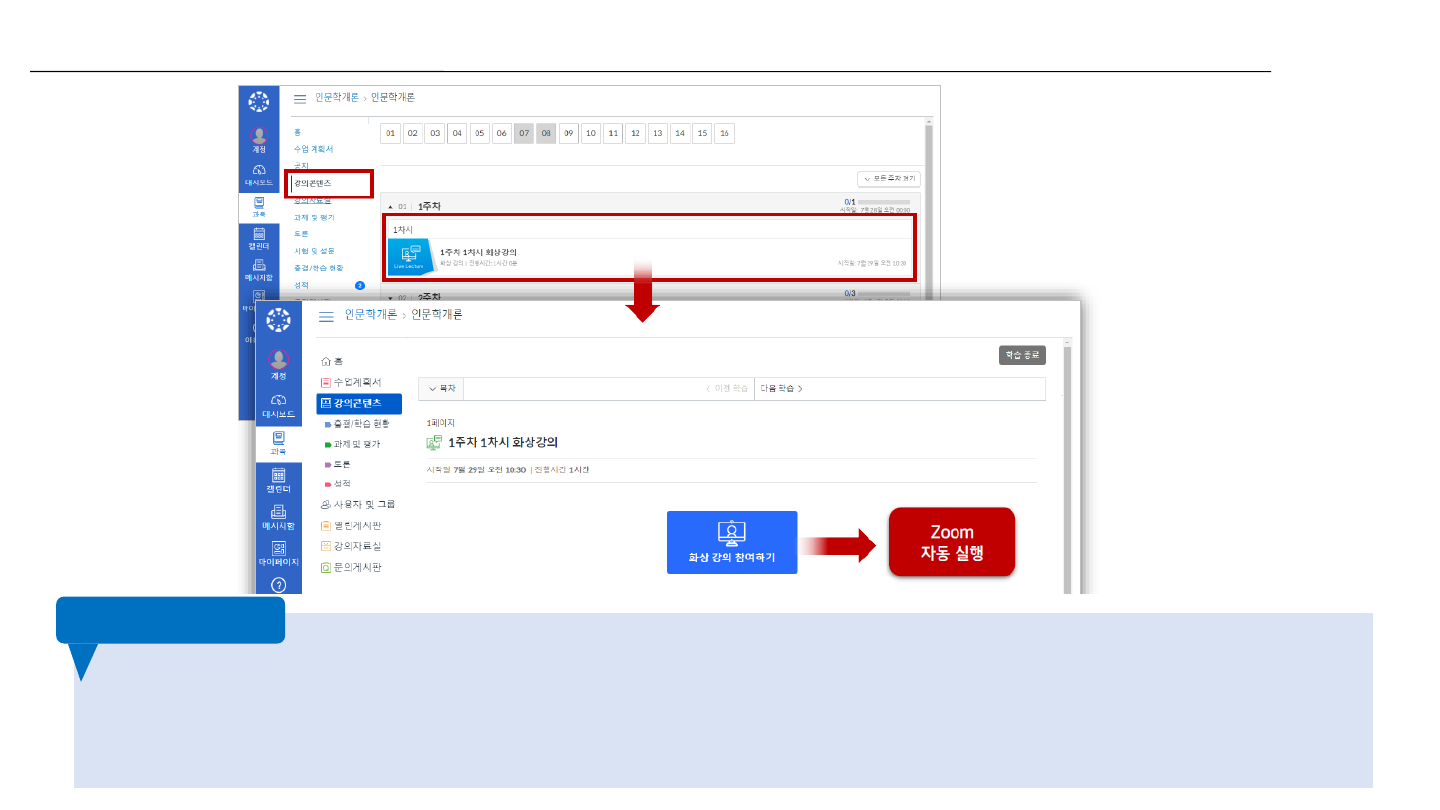Select week 16 tab
This screenshot has height=810, width=1440.
(724, 133)
